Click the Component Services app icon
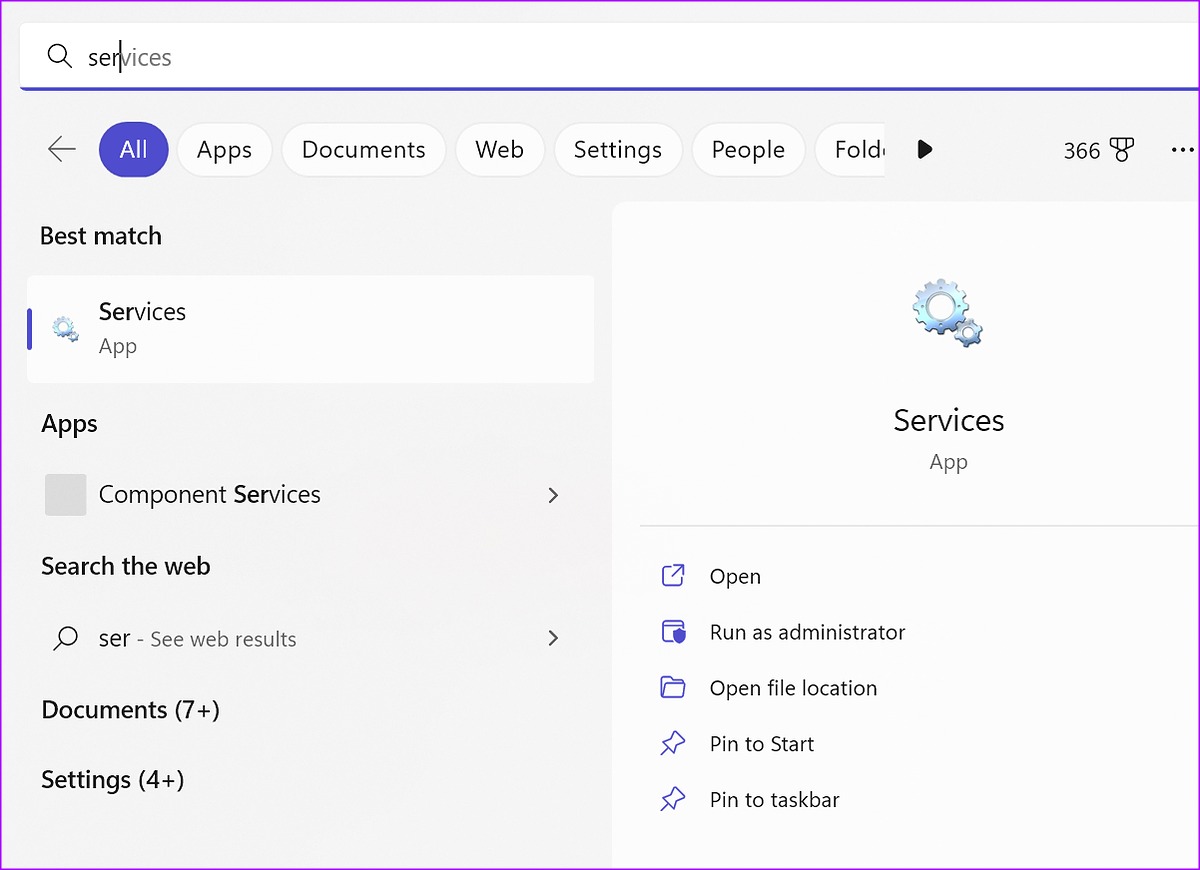The width and height of the screenshot is (1200, 870). [x=66, y=495]
